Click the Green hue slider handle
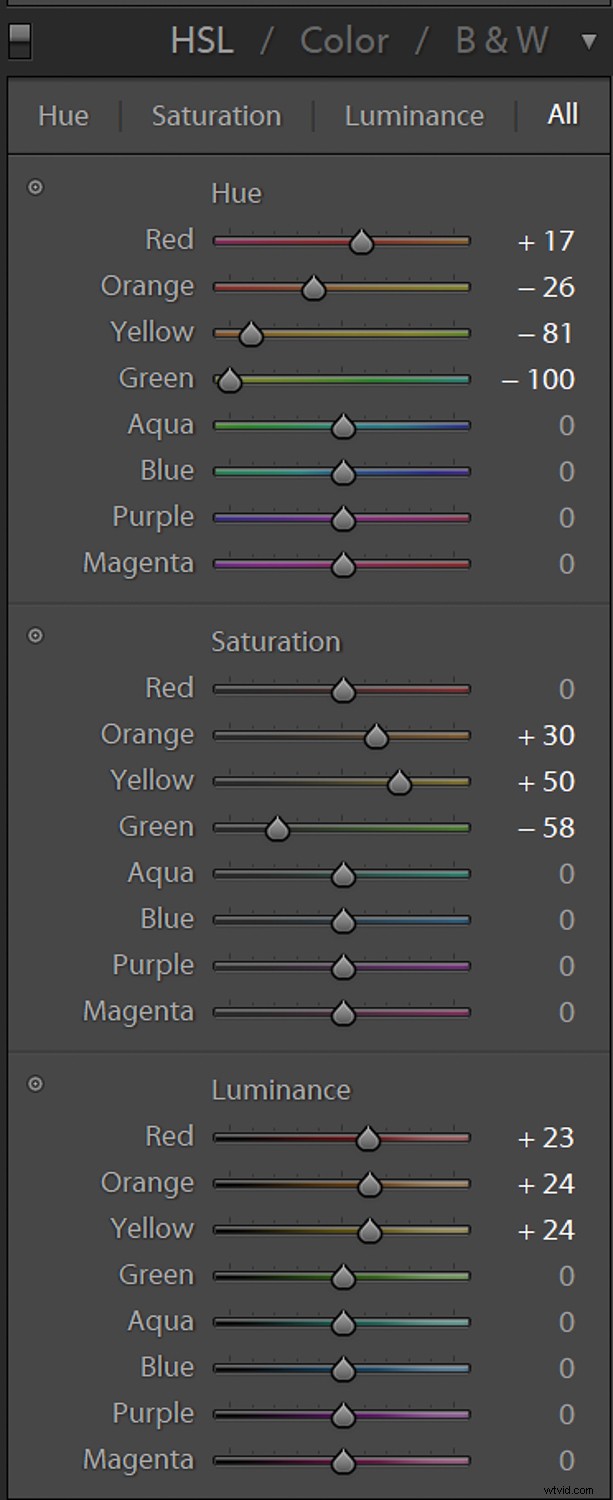613x1500 pixels. (x=230, y=380)
